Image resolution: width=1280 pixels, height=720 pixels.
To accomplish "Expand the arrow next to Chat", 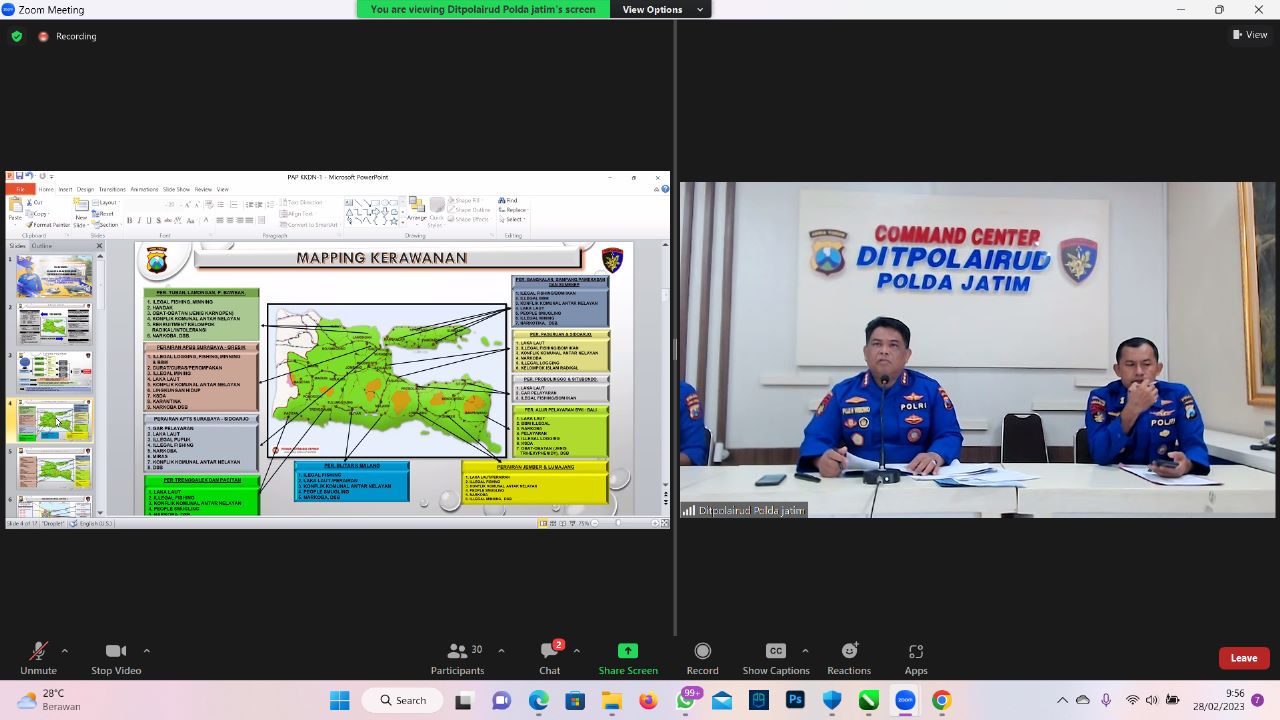I will (577, 651).
